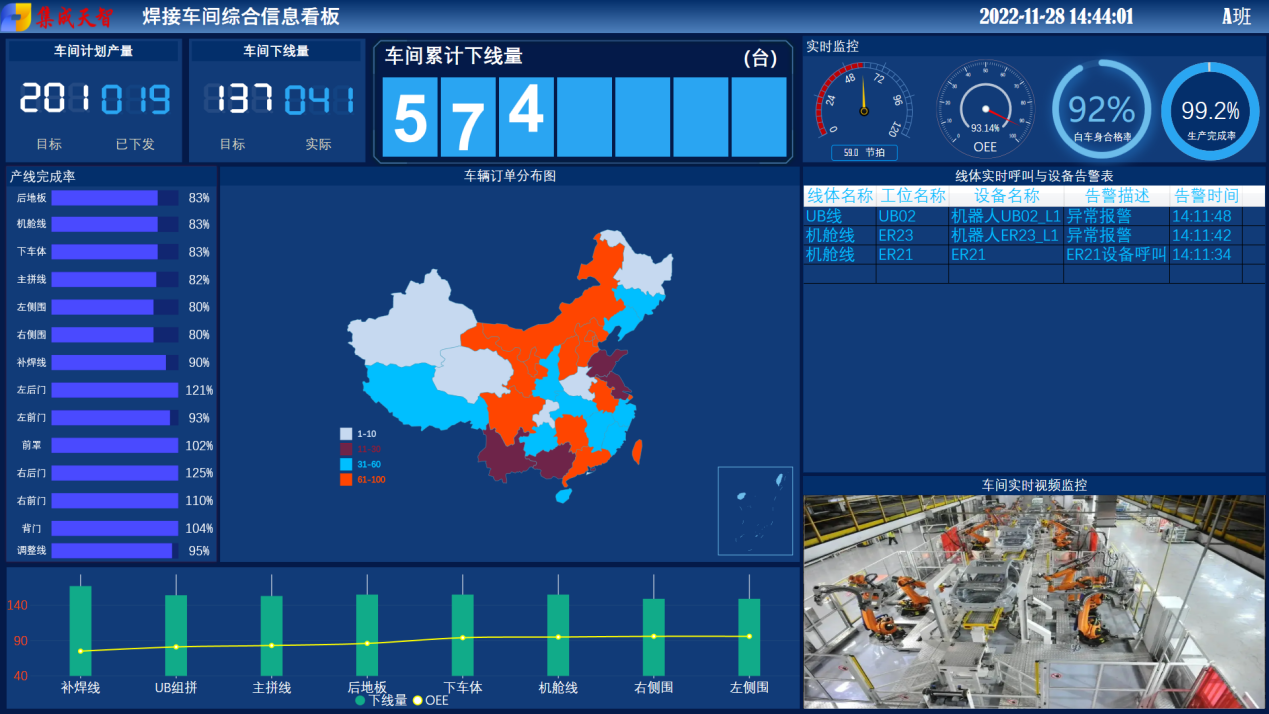This screenshot has height=714, width=1269.
Task: Open the workshop live video feed
Action: tap(1034, 602)
